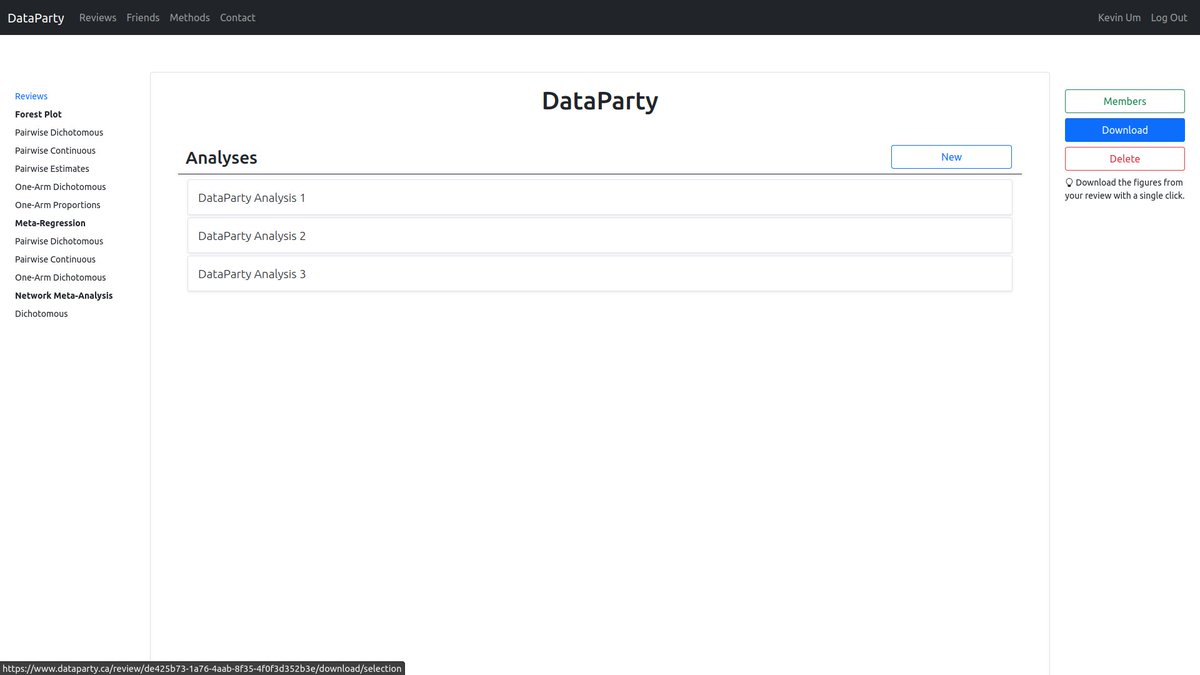Open DataParty Analysis 1
Viewport: 1200px width, 675px height.
pos(600,198)
